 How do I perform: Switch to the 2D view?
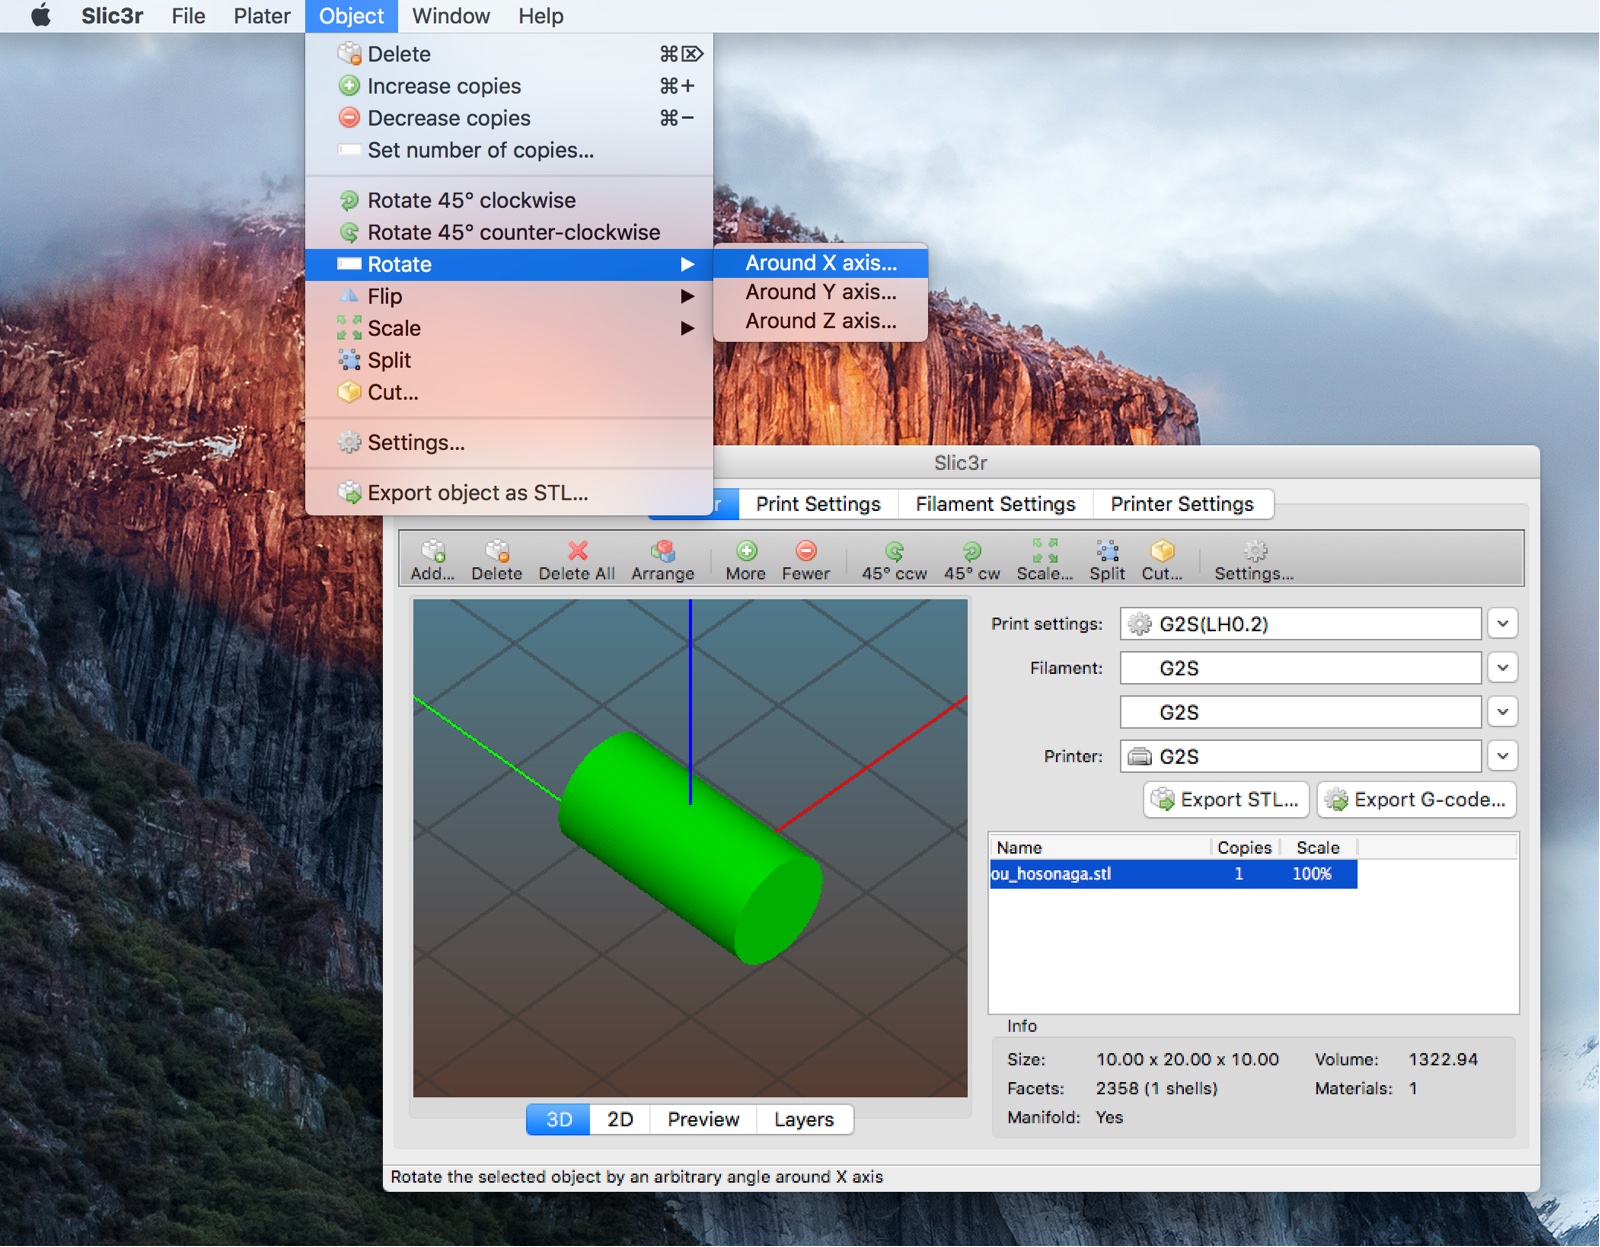[x=620, y=1119]
